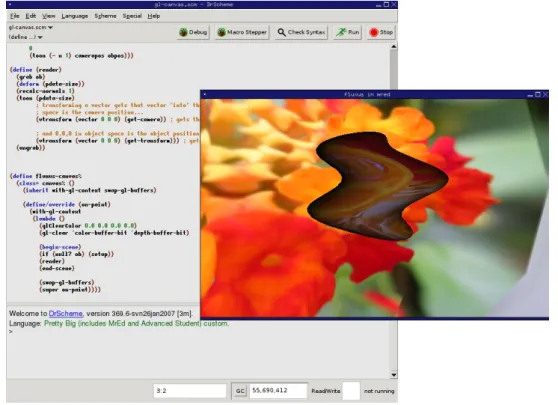Click the (define (render) code line
Viewport: 558px width, 405px height.
[x=36, y=70]
